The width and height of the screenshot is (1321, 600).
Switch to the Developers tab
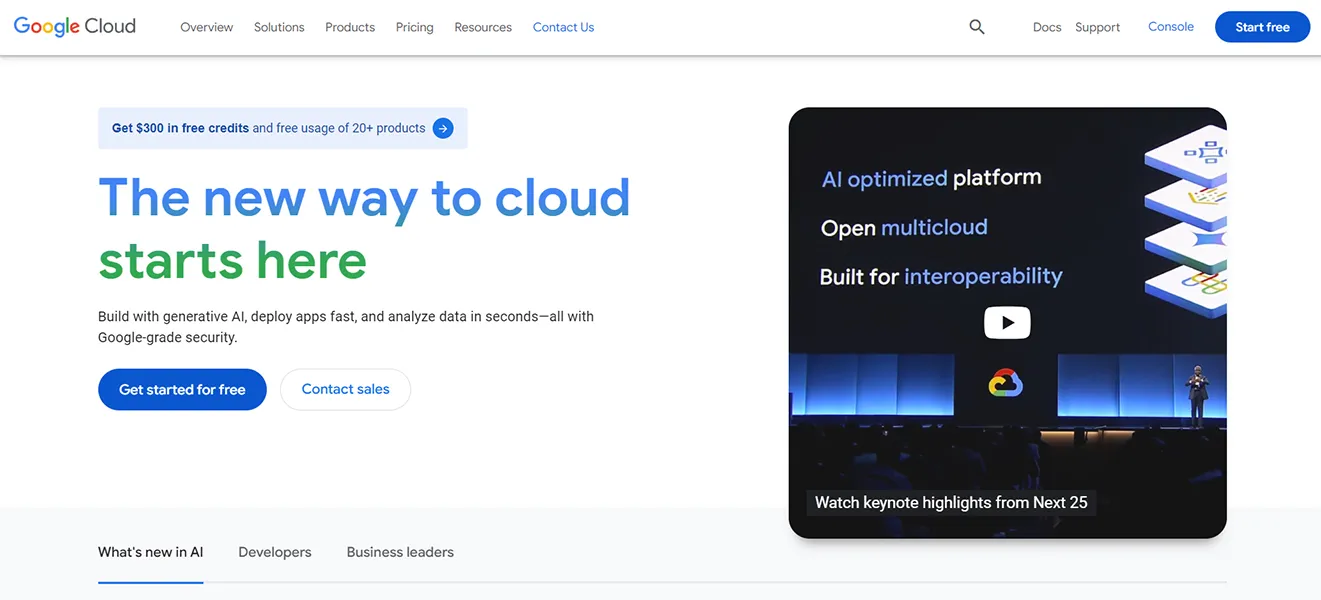pyautogui.click(x=274, y=551)
